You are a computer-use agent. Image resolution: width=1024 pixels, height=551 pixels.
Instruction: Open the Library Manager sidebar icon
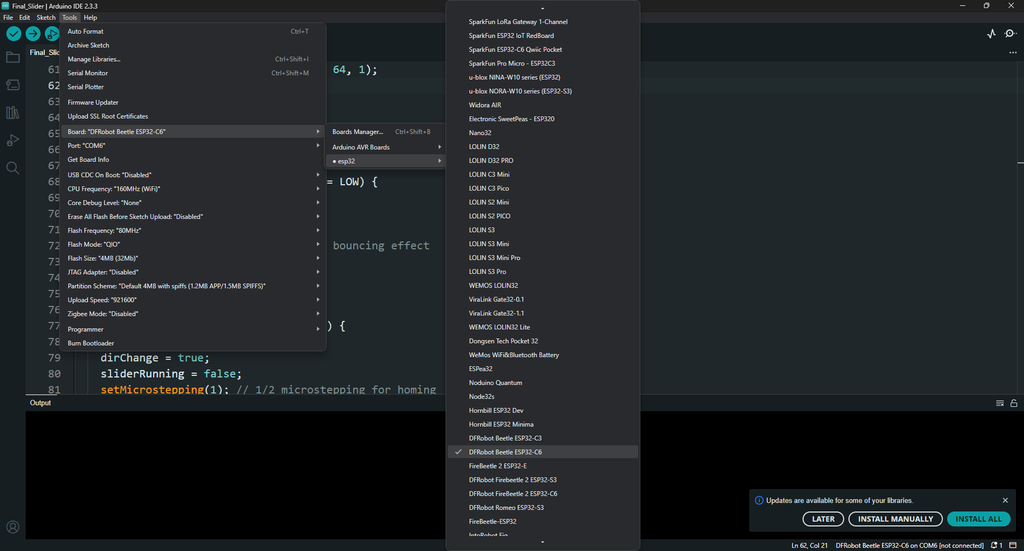click(12, 112)
